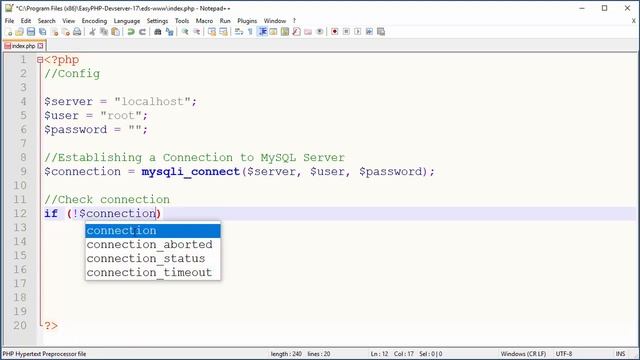Create a new file with New icon
Image resolution: width=640 pixels, height=360 pixels.
point(8,32)
